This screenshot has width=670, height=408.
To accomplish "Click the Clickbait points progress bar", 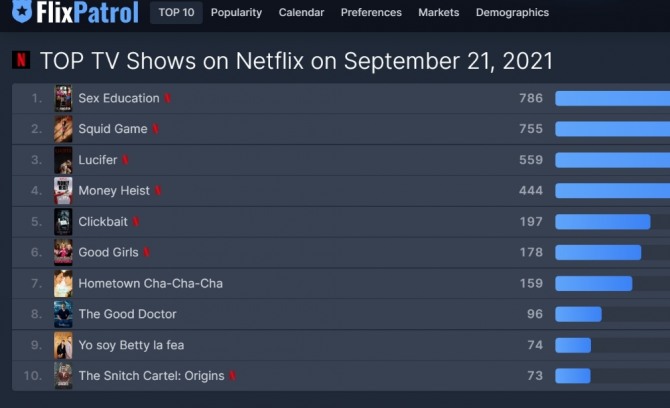I will [x=603, y=222].
